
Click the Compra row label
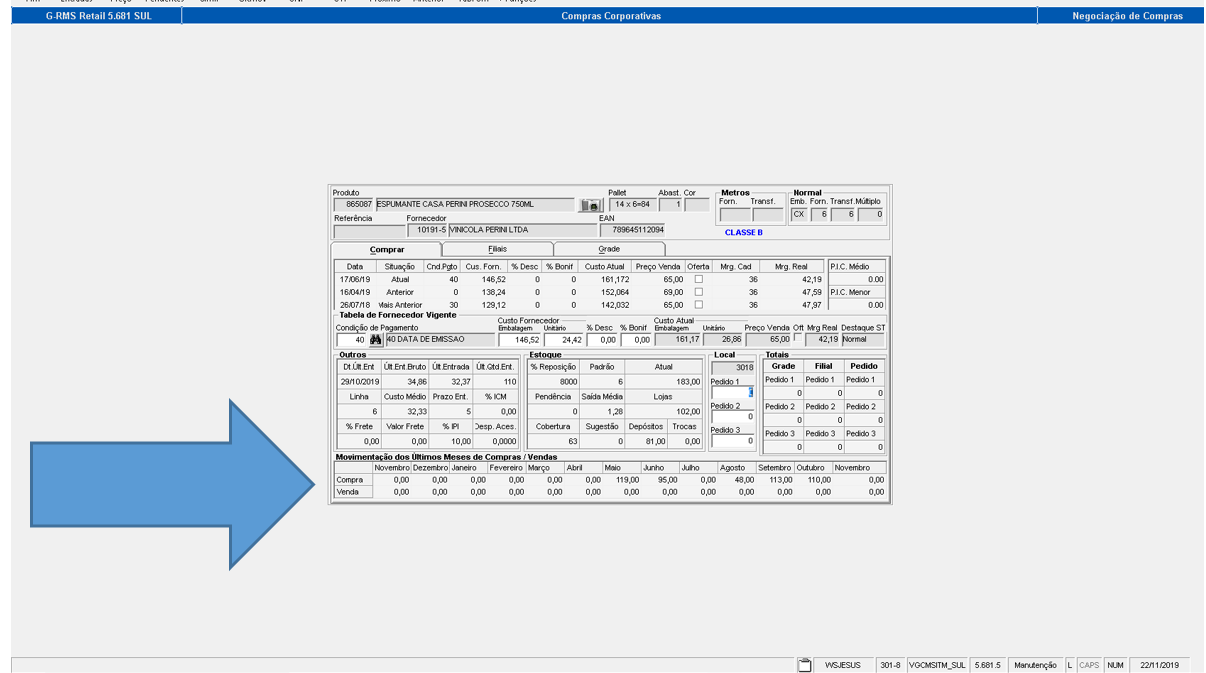353,480
